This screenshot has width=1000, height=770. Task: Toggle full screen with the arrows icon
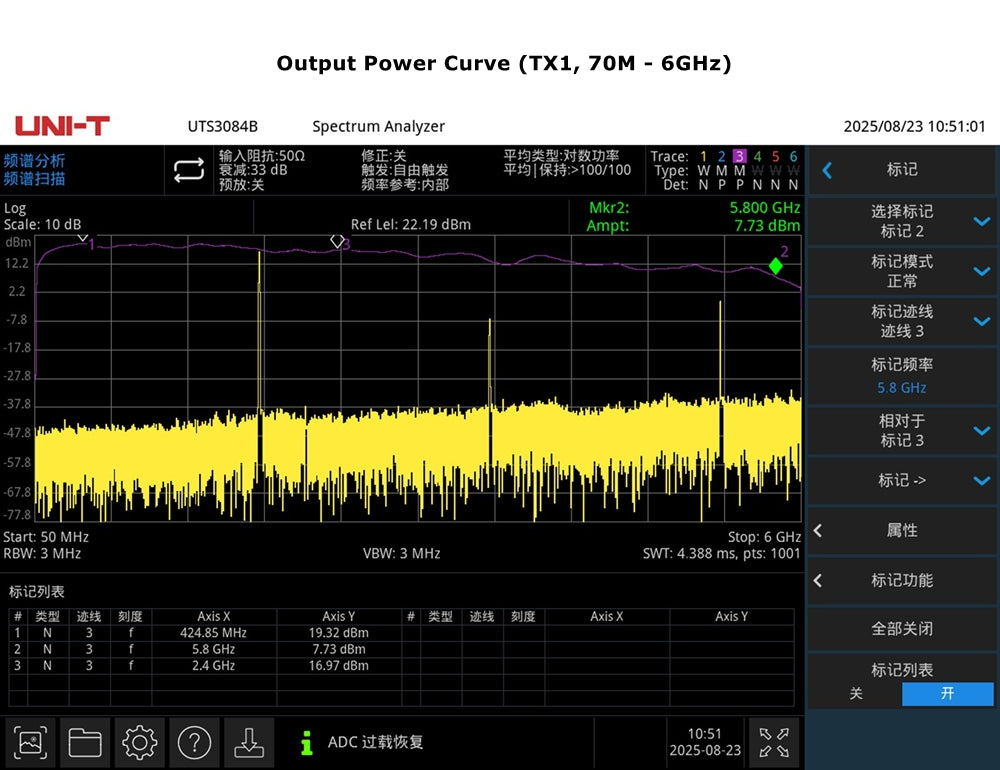tap(773, 742)
